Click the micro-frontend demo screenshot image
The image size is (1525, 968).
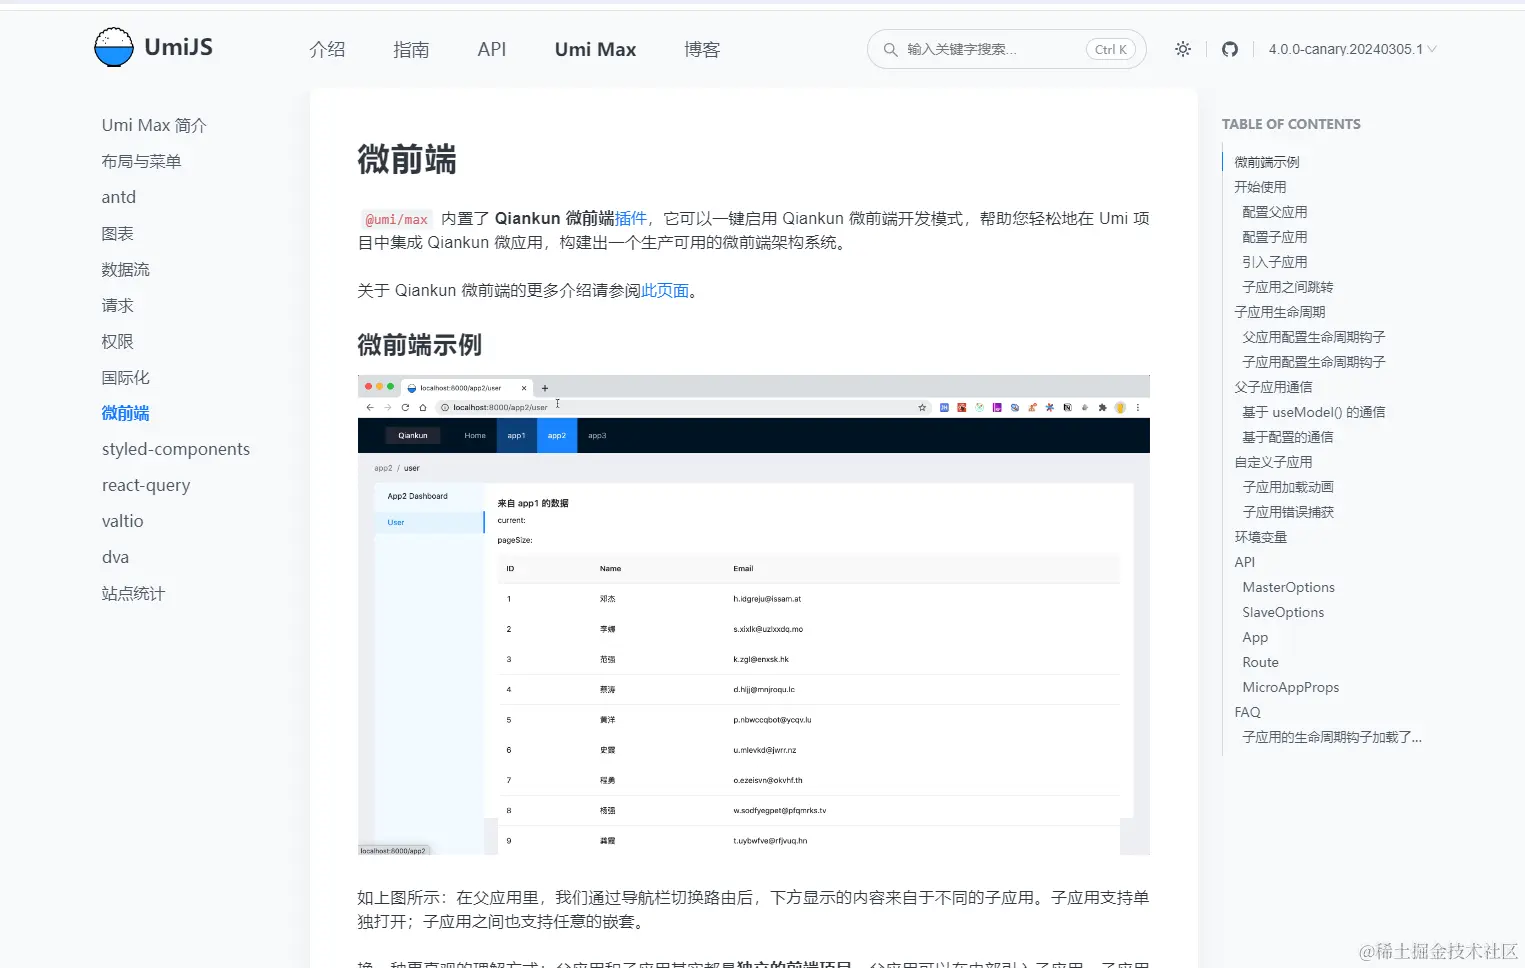tap(754, 615)
